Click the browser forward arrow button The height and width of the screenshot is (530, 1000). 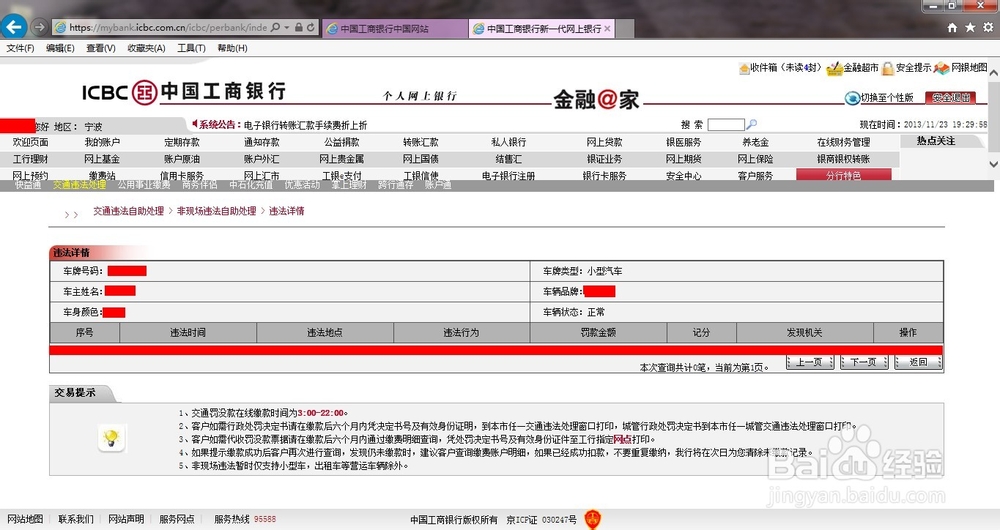point(40,27)
